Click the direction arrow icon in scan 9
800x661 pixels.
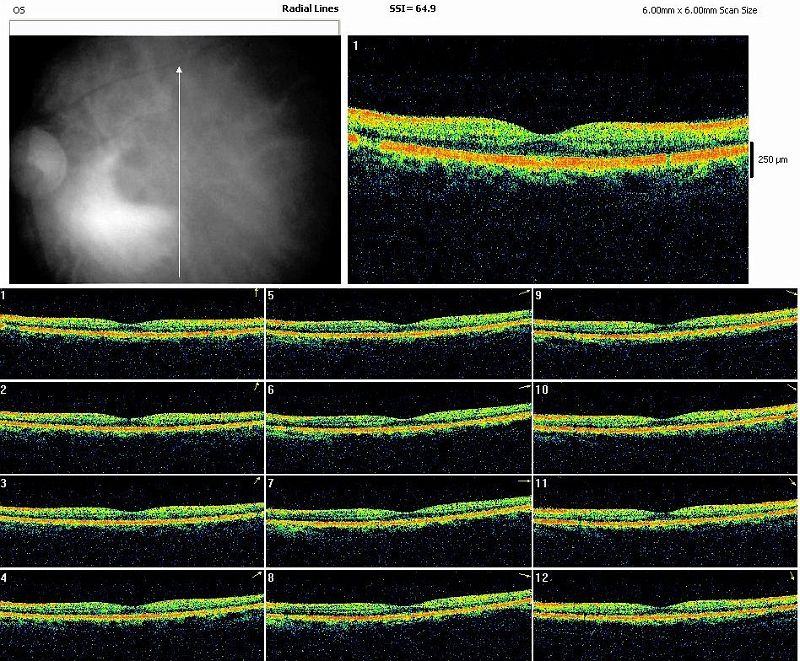pos(791,293)
